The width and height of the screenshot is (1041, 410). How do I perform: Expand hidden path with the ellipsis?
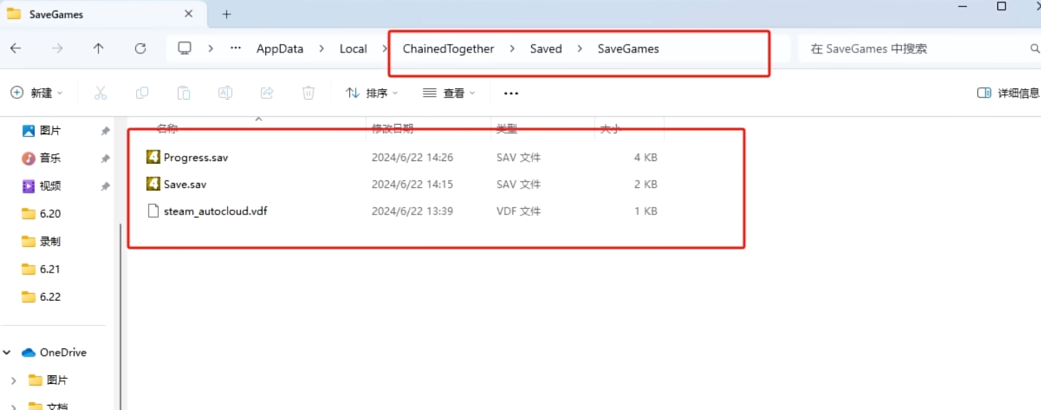pos(236,48)
